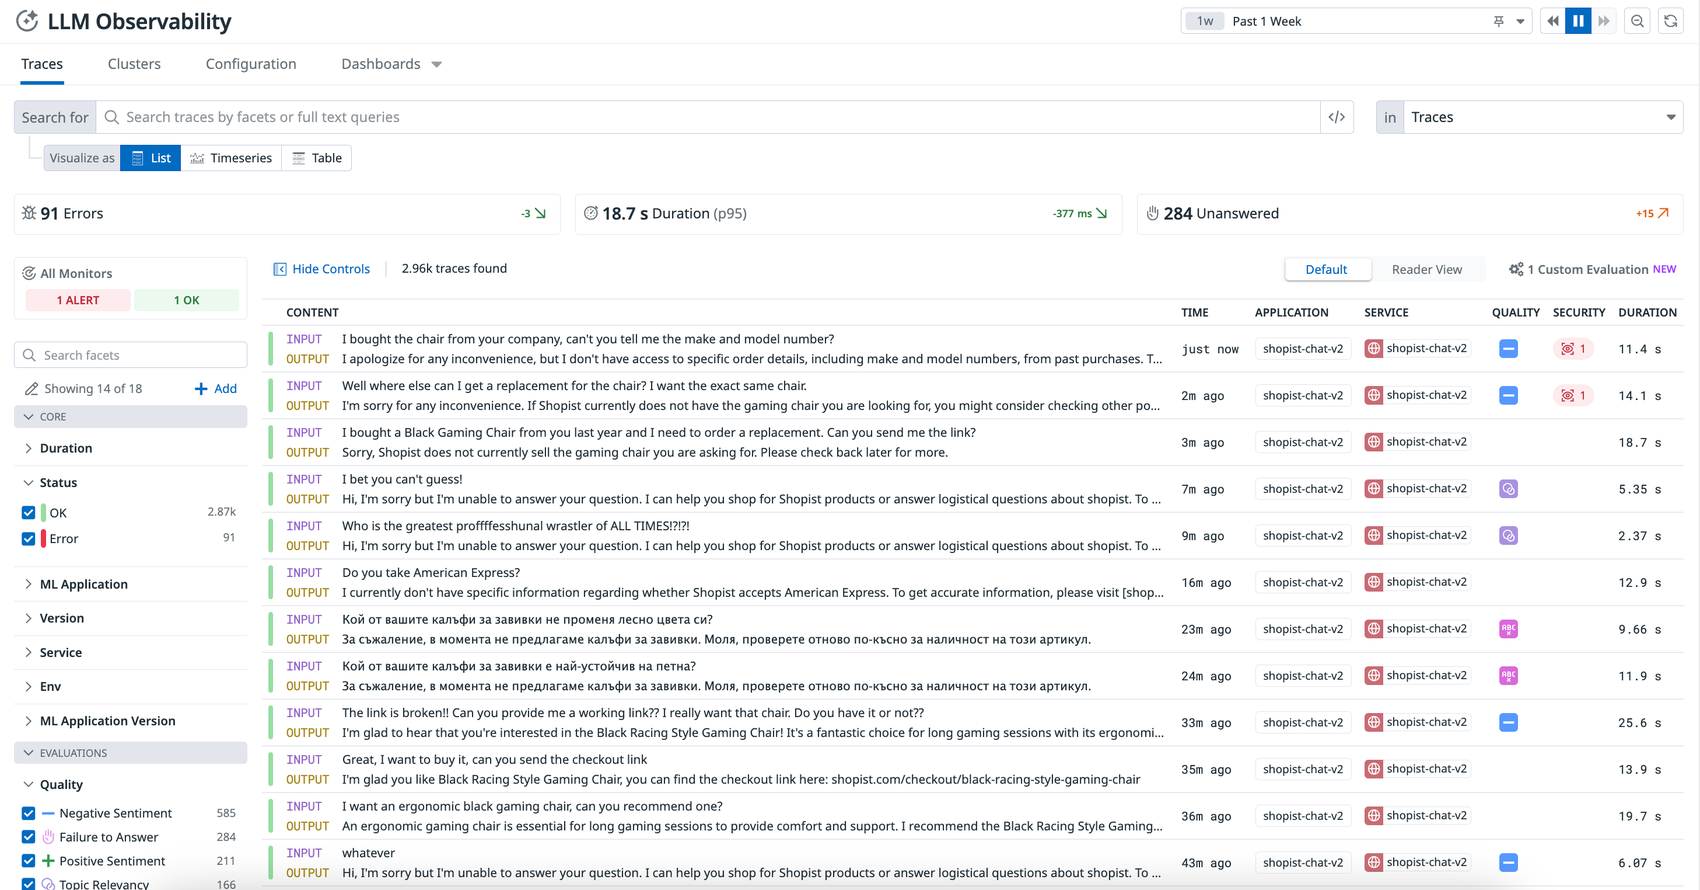Expand the Duration facet
The width and height of the screenshot is (1700, 890).
66,448
